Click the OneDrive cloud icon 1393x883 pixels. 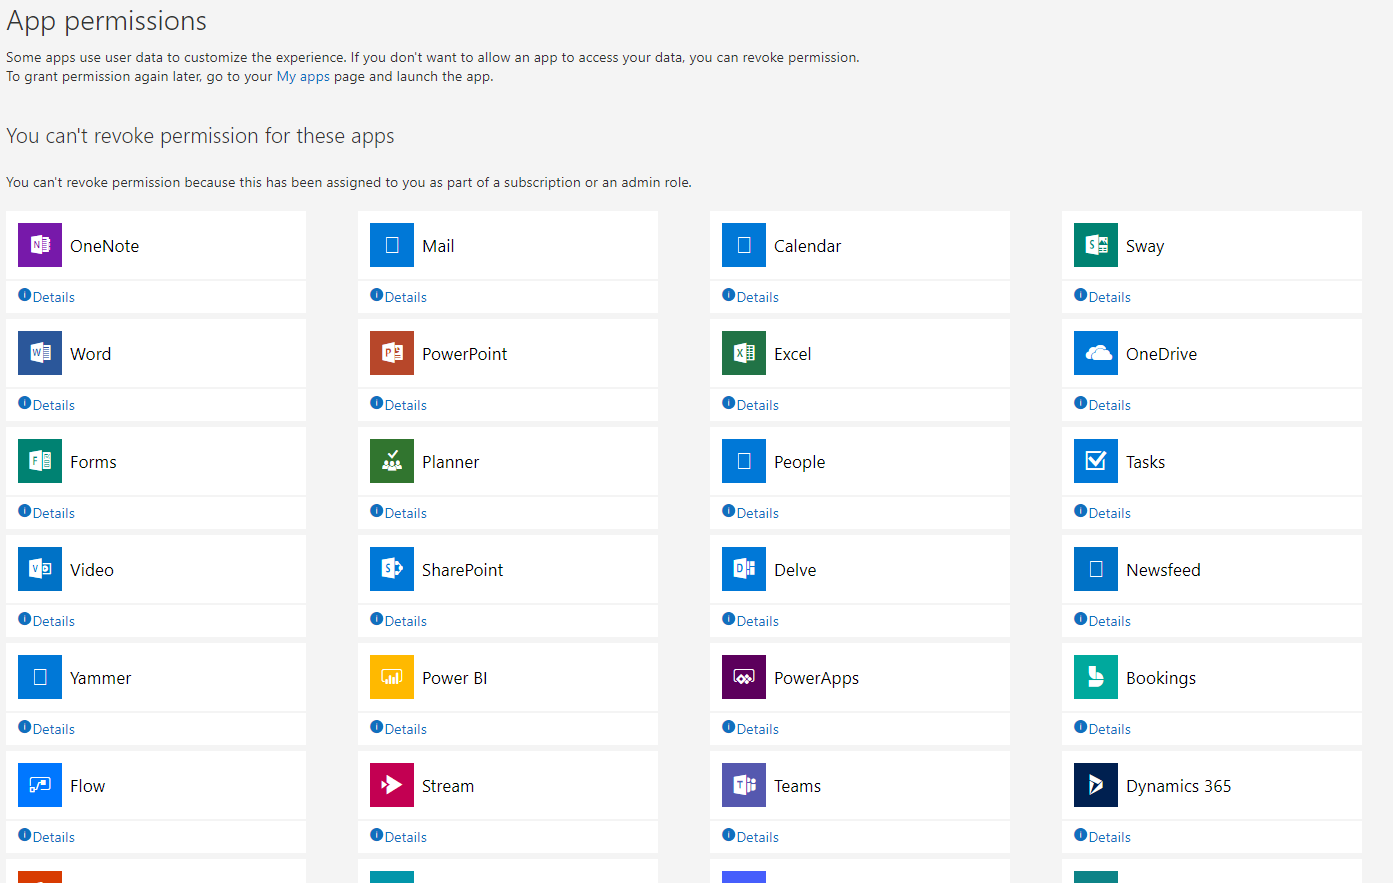click(1096, 353)
